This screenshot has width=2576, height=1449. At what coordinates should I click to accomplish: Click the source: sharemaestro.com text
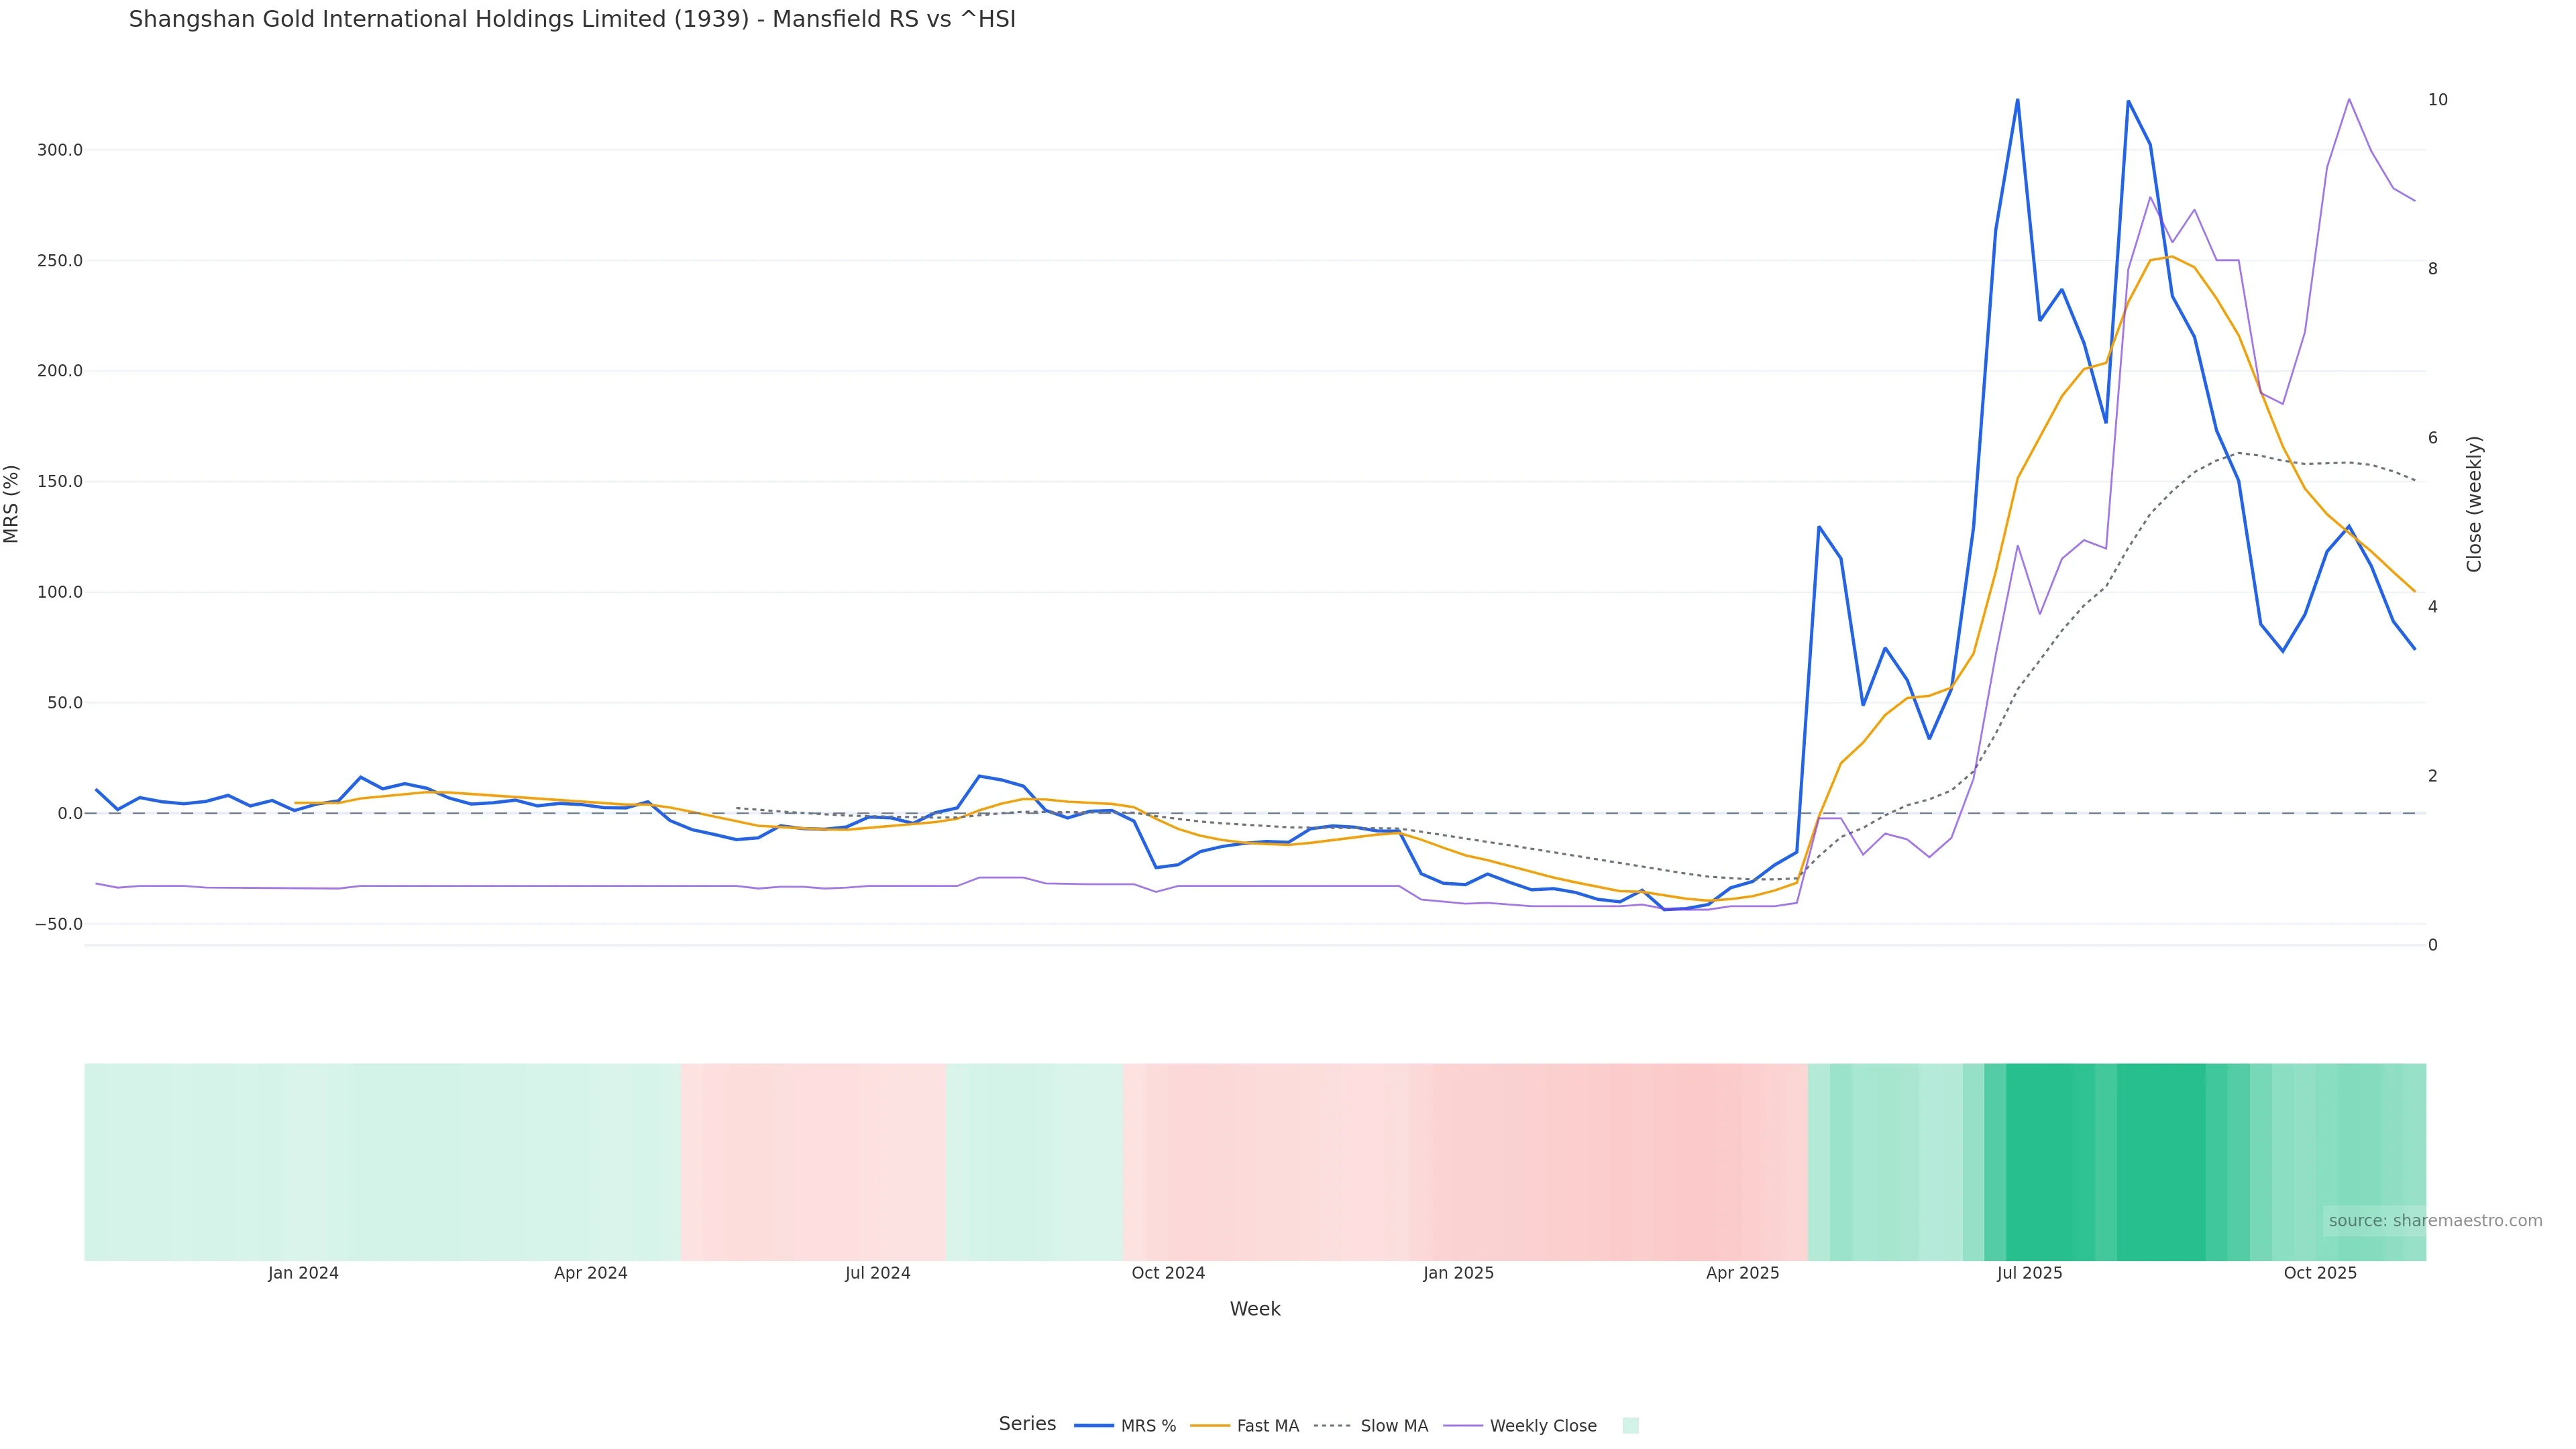(2435, 1220)
